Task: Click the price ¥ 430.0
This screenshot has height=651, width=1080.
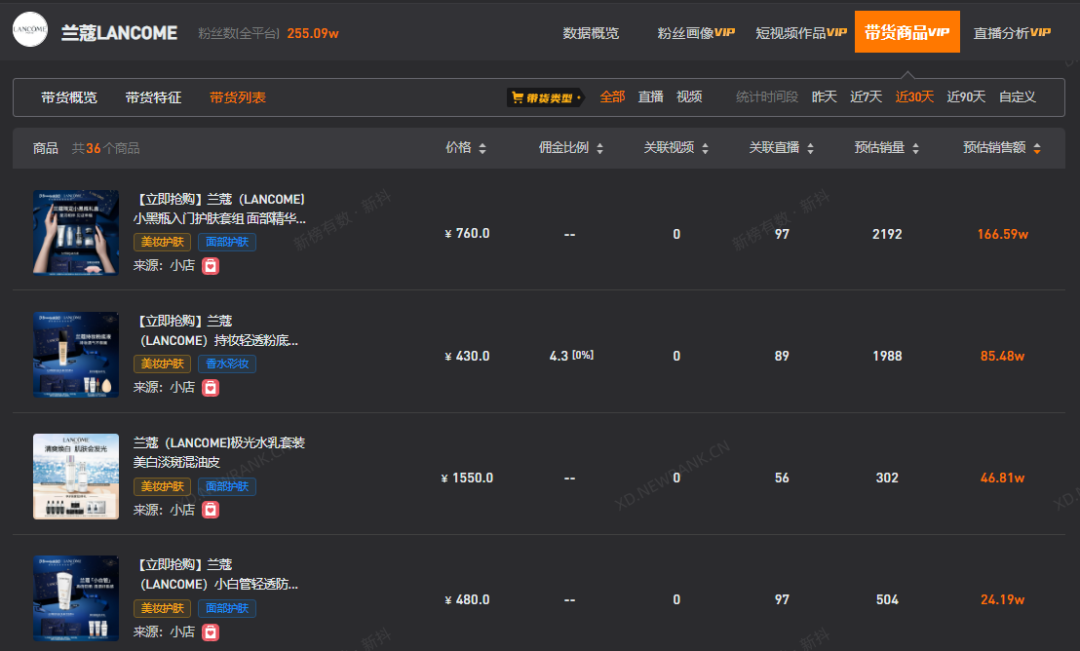Action: (467, 356)
